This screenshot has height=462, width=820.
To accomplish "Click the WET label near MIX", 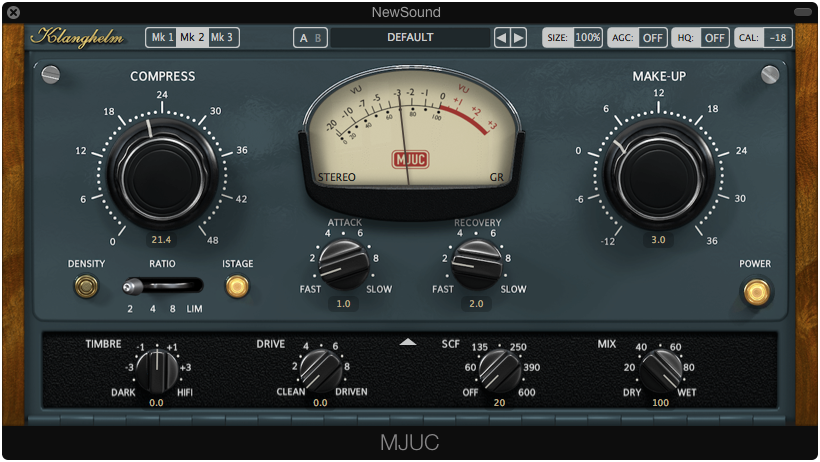I will click(687, 392).
